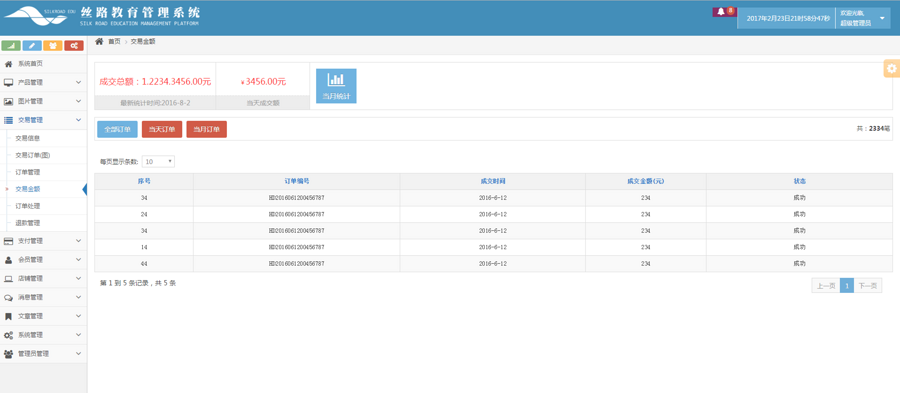This screenshot has width=900, height=393.
Task: Sort by 成交金额(元) column header
Action: tap(646, 181)
